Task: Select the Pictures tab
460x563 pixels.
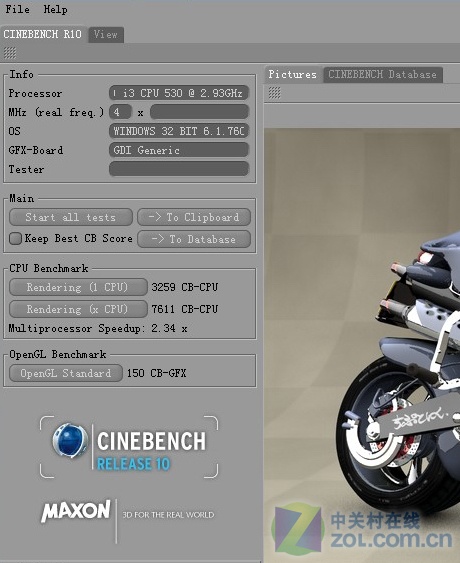Action: [x=292, y=74]
